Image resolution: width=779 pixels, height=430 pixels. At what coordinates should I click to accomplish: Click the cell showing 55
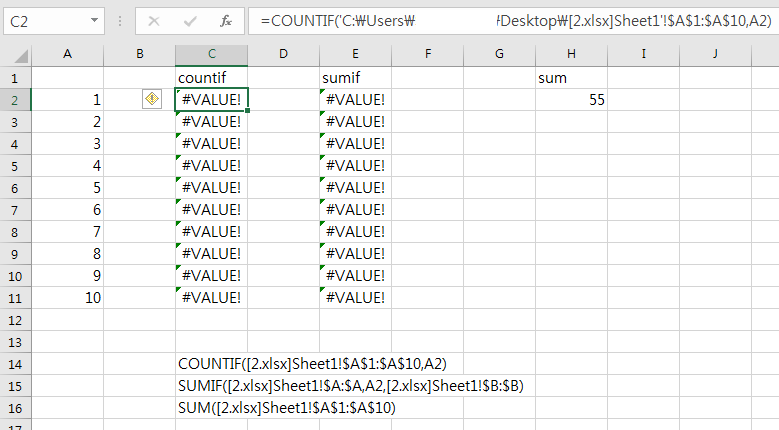click(x=571, y=99)
